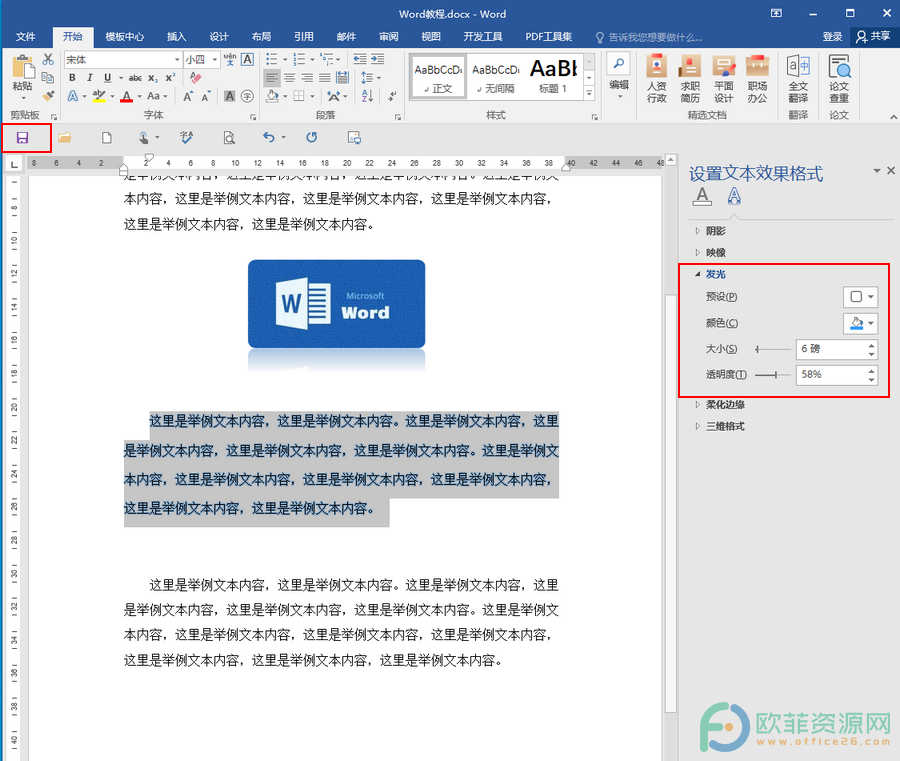Select the Text Effects tab icon in pane

click(x=734, y=196)
